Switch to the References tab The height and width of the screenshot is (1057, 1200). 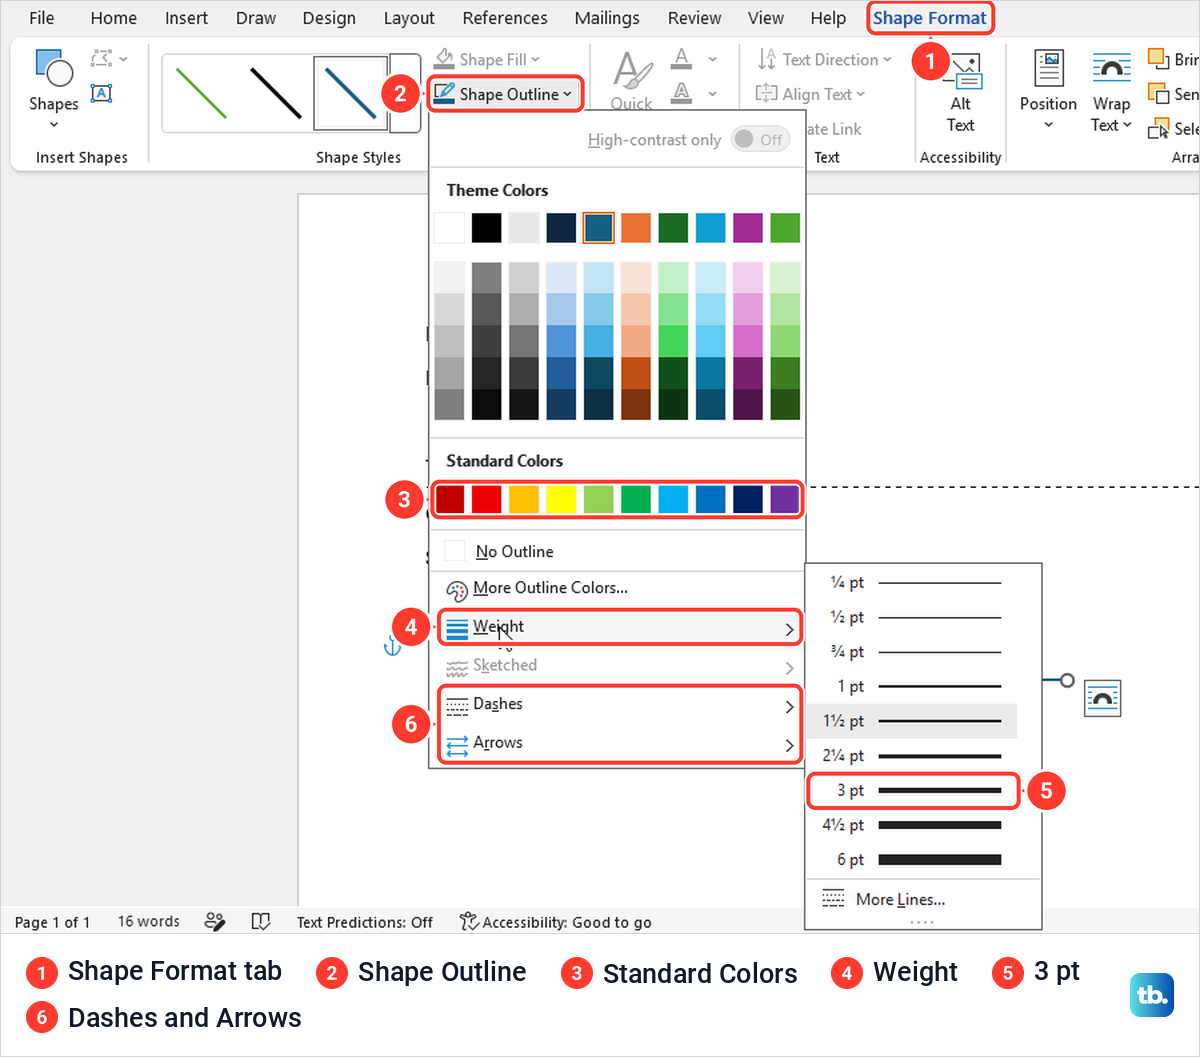(505, 18)
